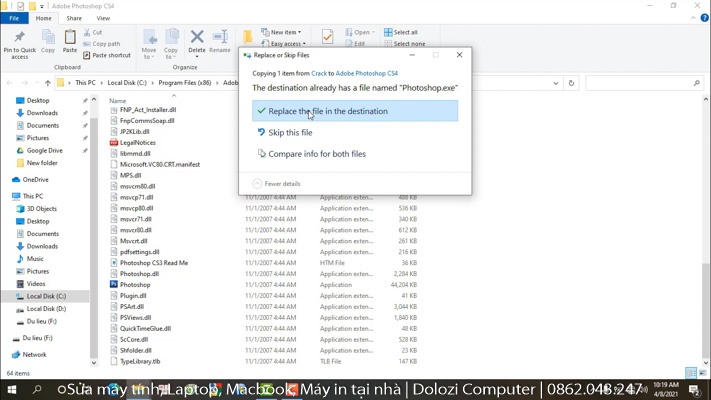Select Local Disk (D:) in the navigation pane

46,309
